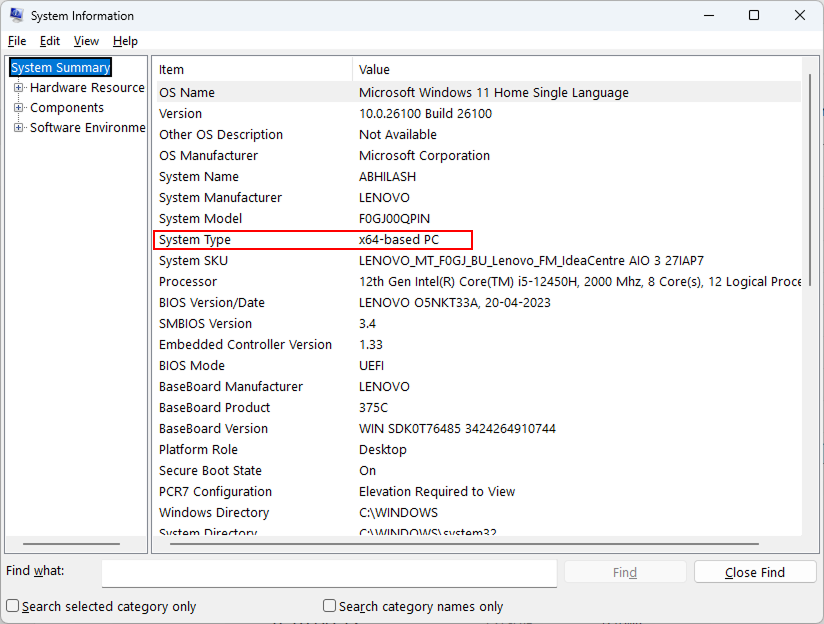Select the System Type row
The height and width of the screenshot is (624, 824).
pos(478,240)
